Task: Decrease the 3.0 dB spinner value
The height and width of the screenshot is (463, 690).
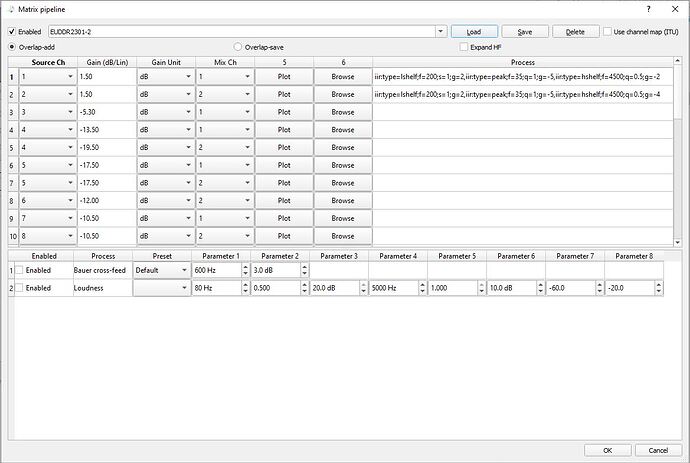Action: (305, 274)
